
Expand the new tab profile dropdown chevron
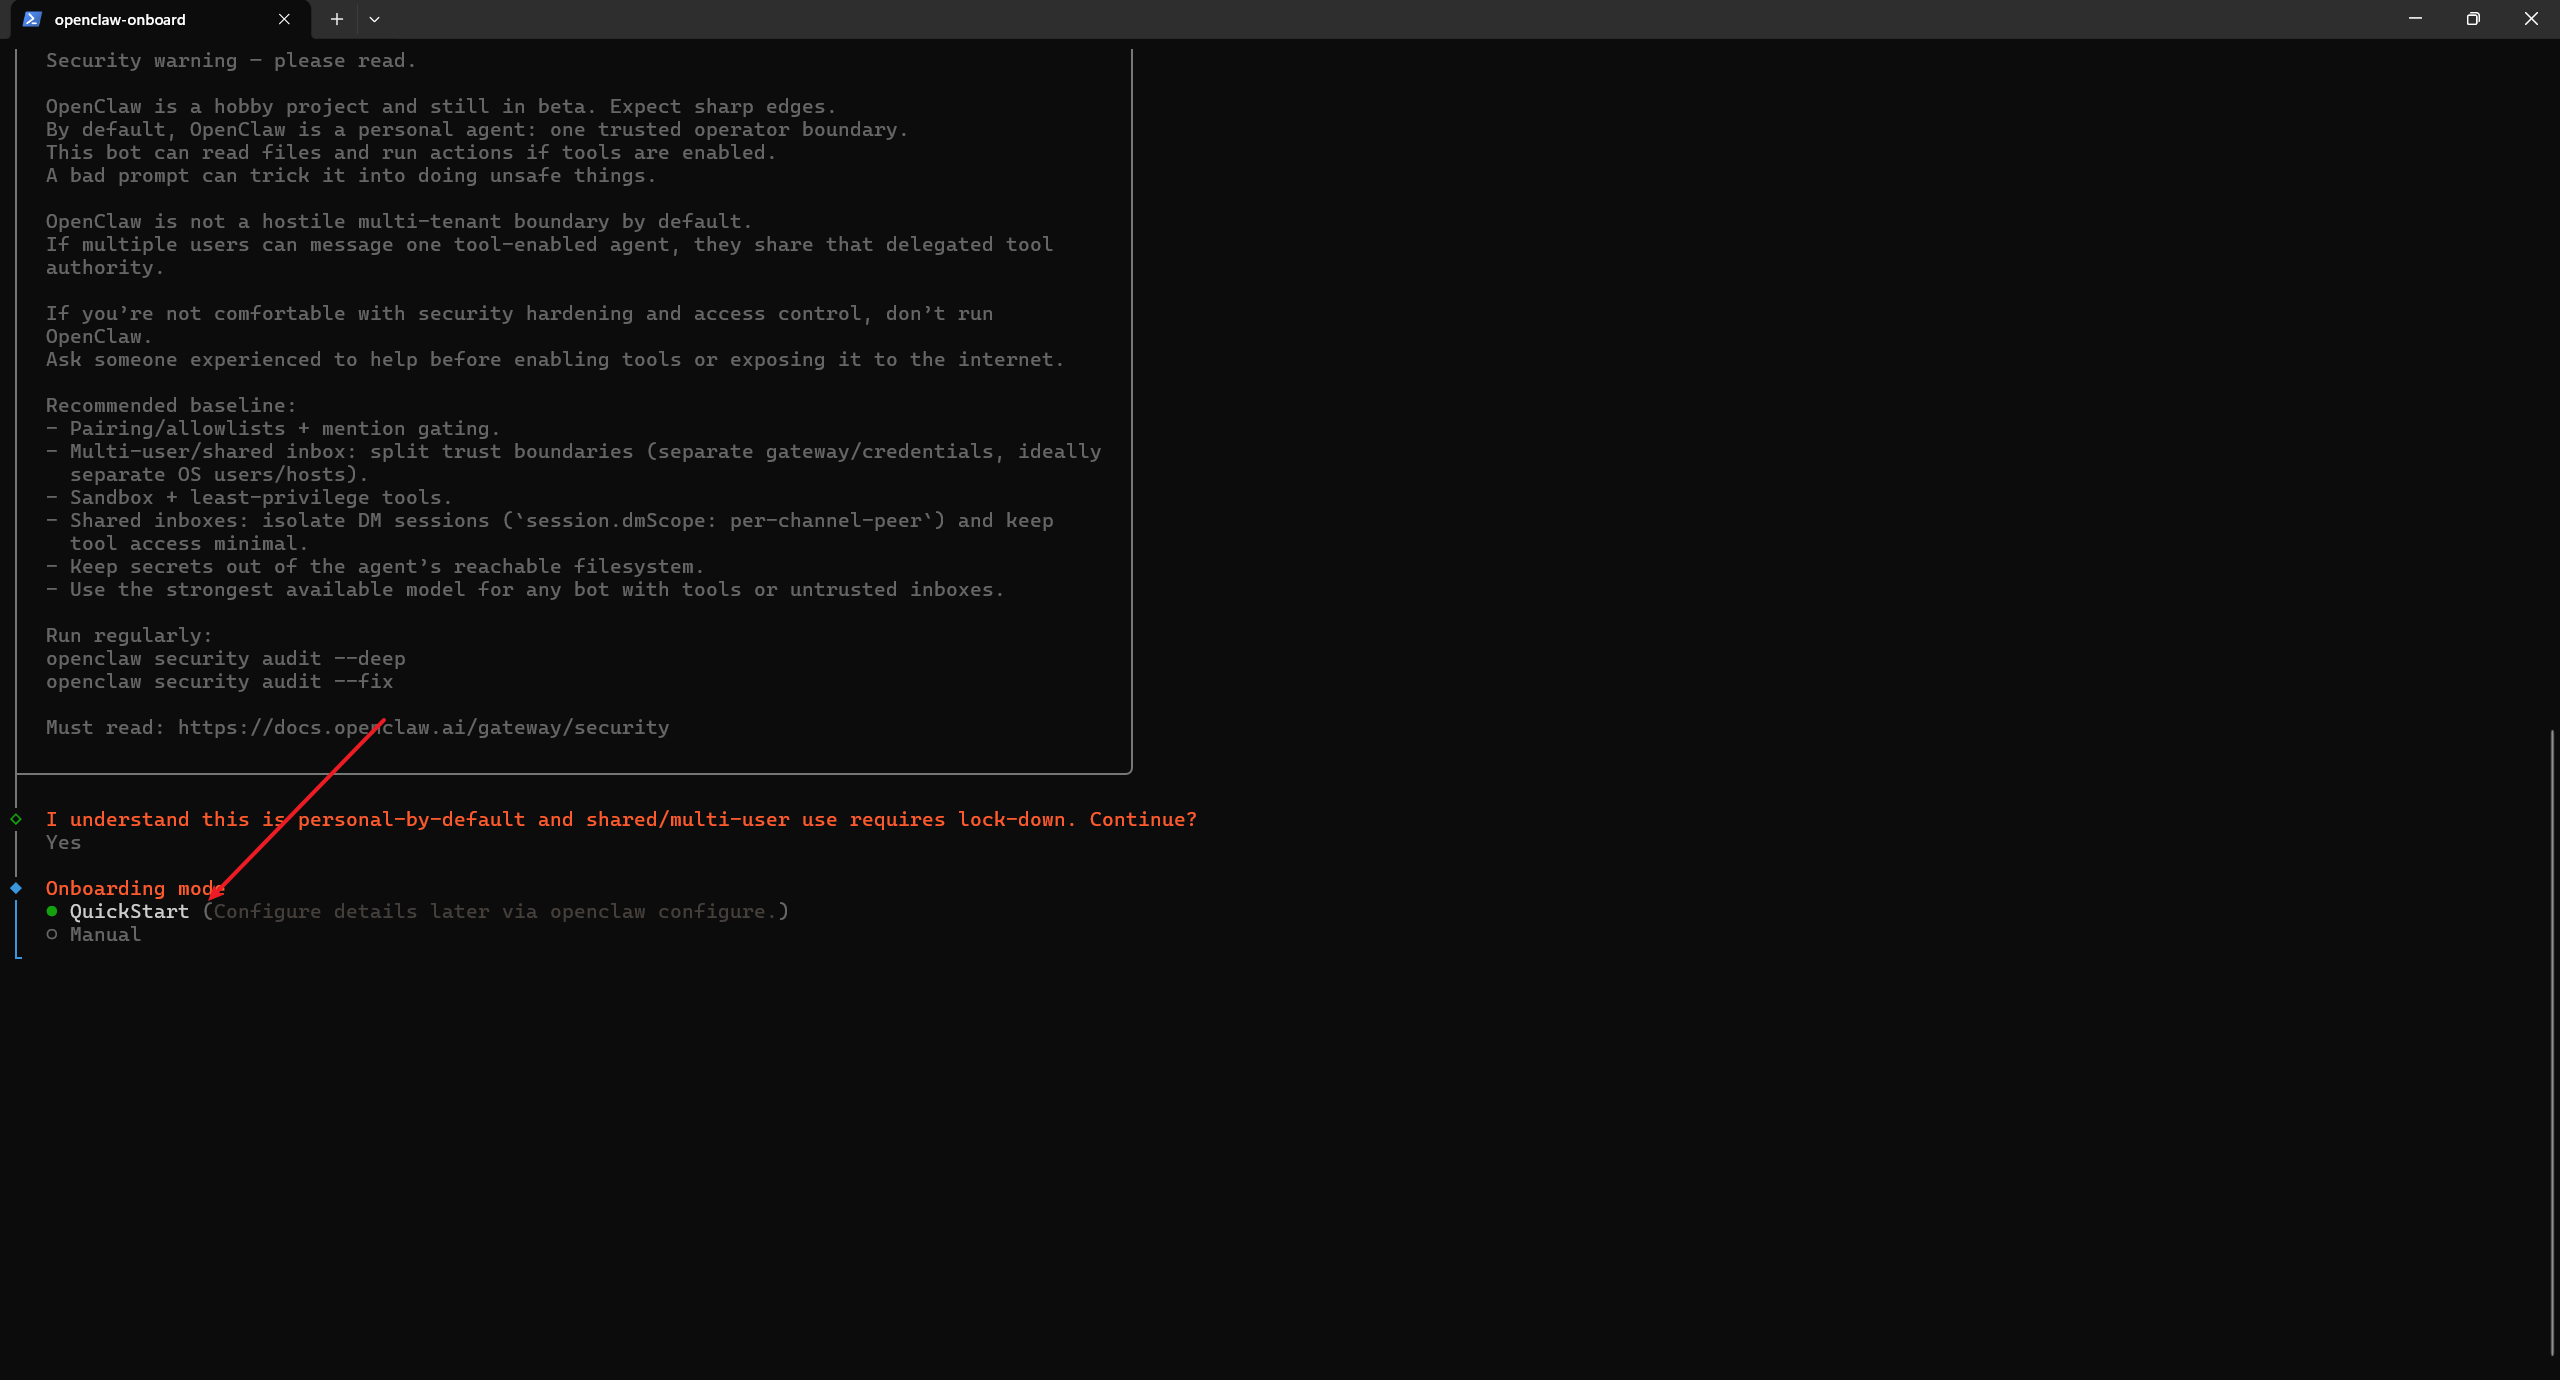point(374,19)
